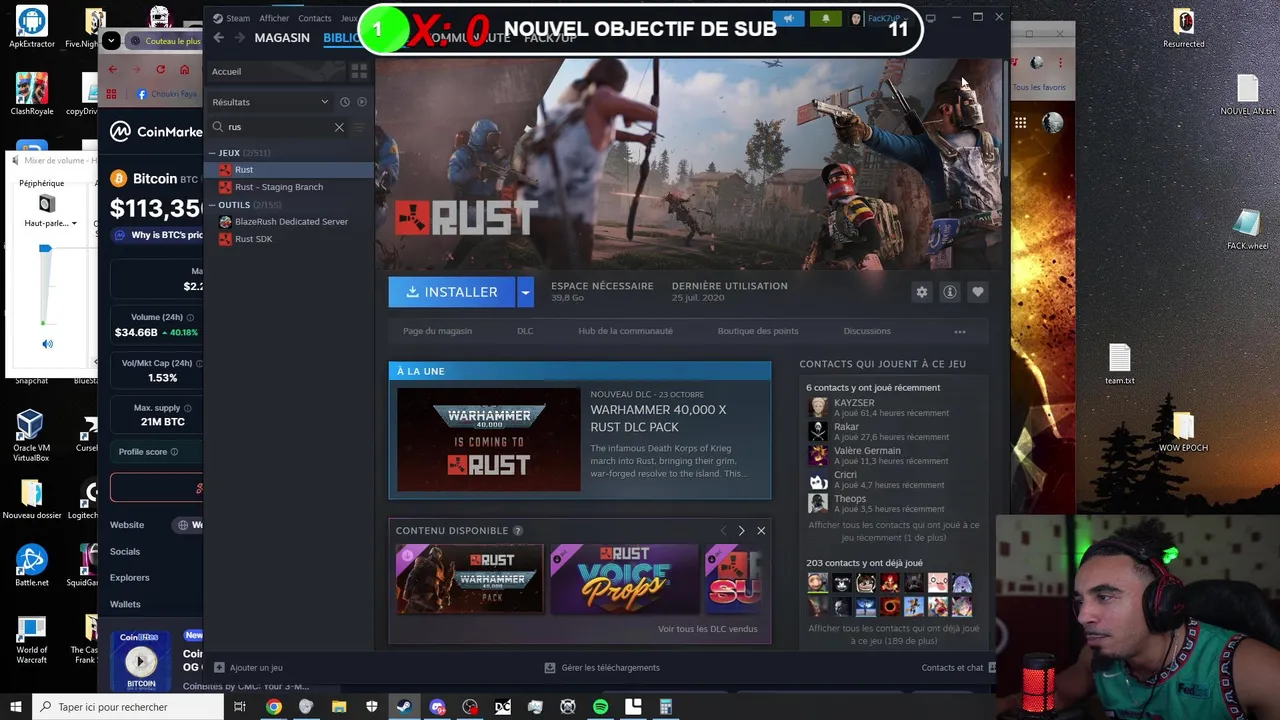This screenshot has width=1280, height=720.
Task: Select Rust in the library list
Action: pyautogui.click(x=289, y=170)
